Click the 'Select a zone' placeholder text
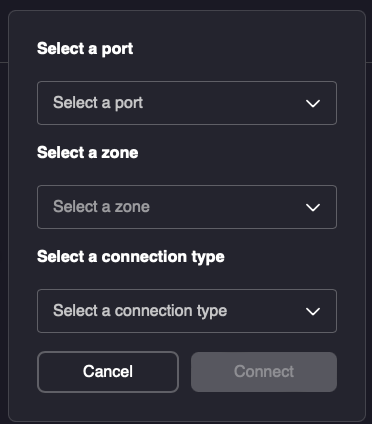 tap(101, 207)
